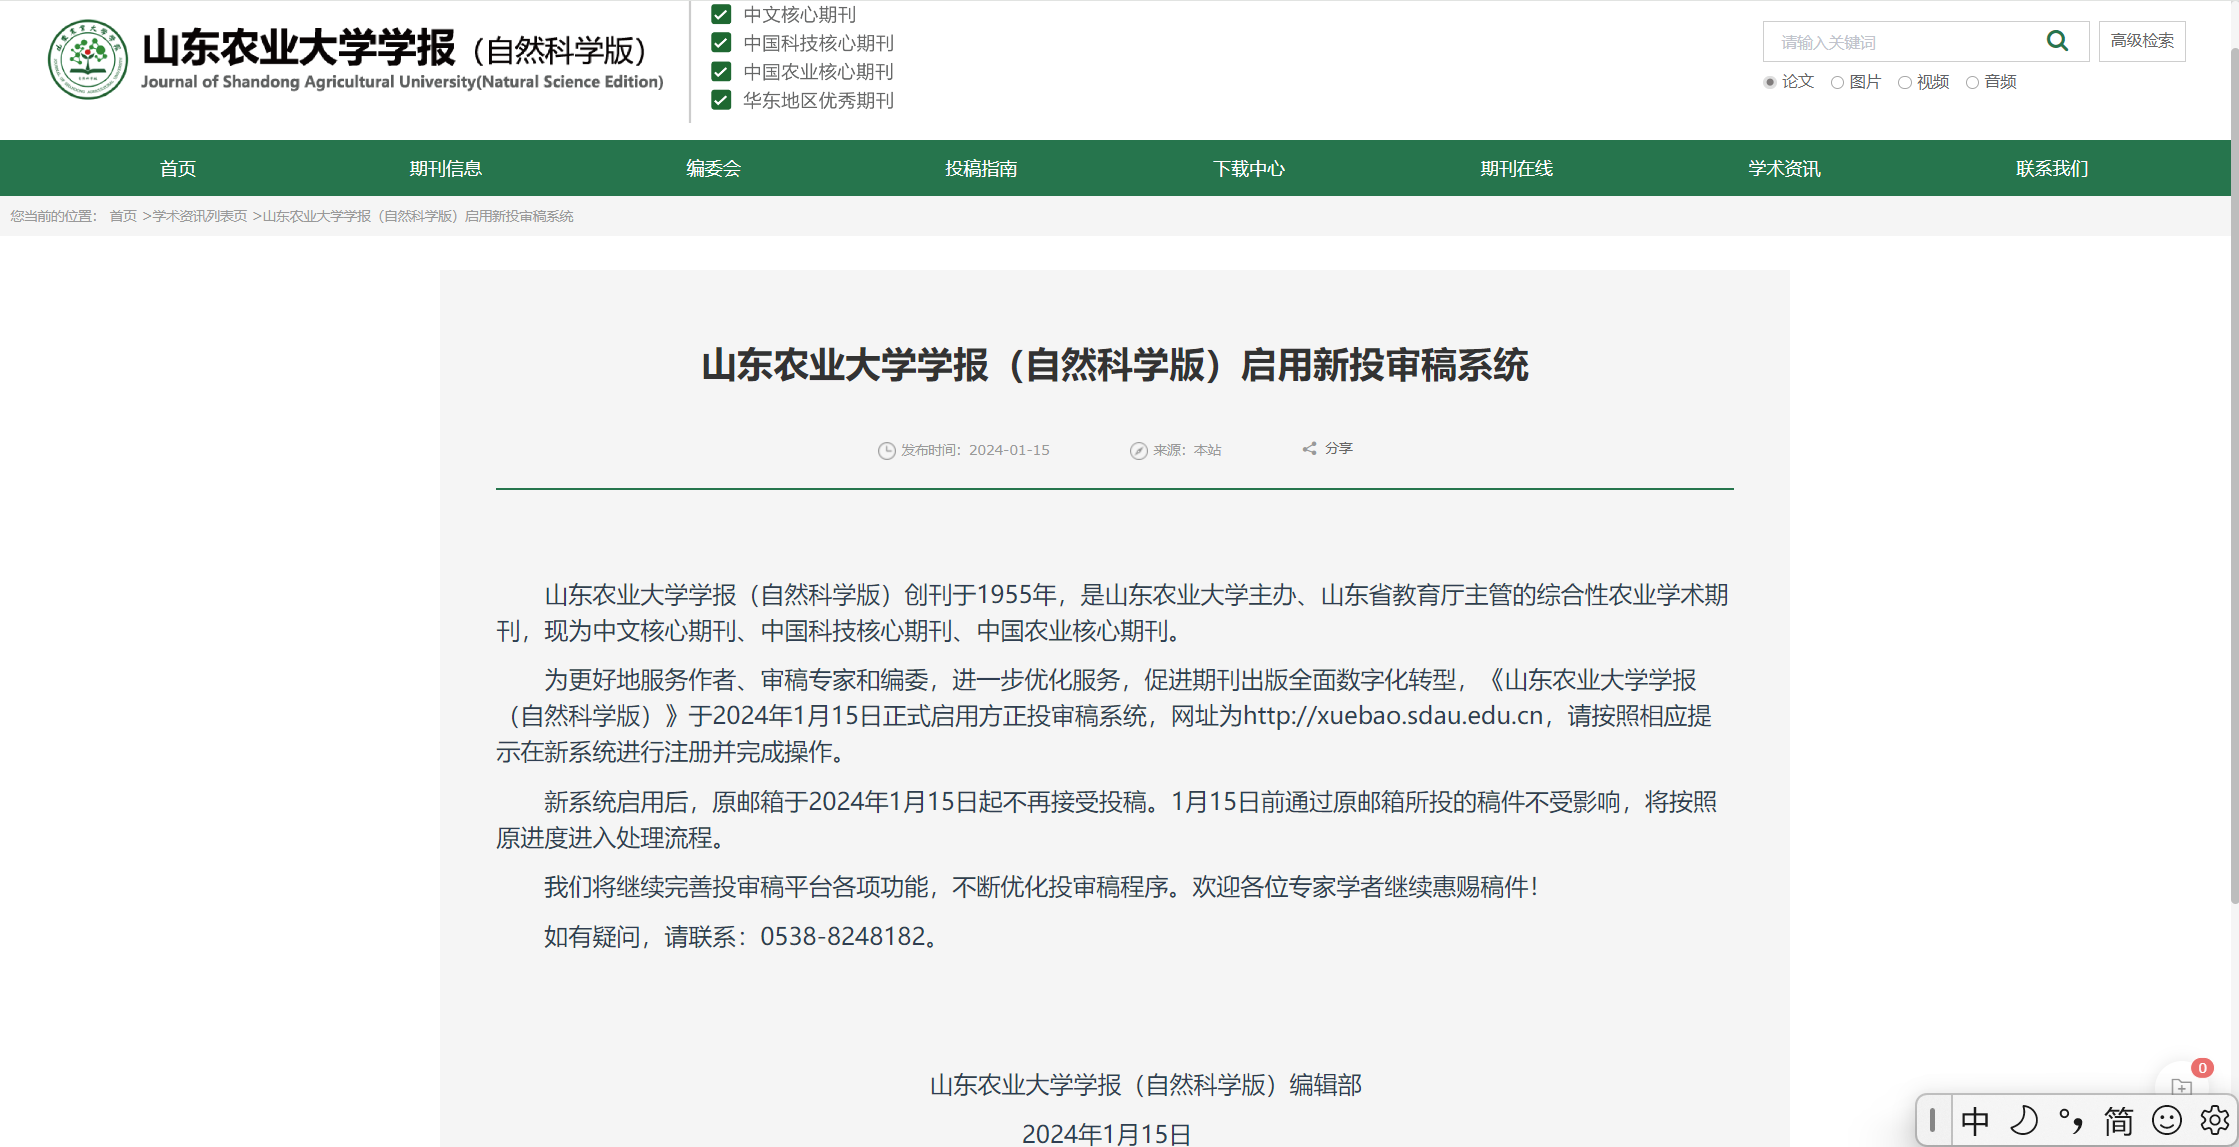
Task: Click the journal logo emblem
Action: 88,60
